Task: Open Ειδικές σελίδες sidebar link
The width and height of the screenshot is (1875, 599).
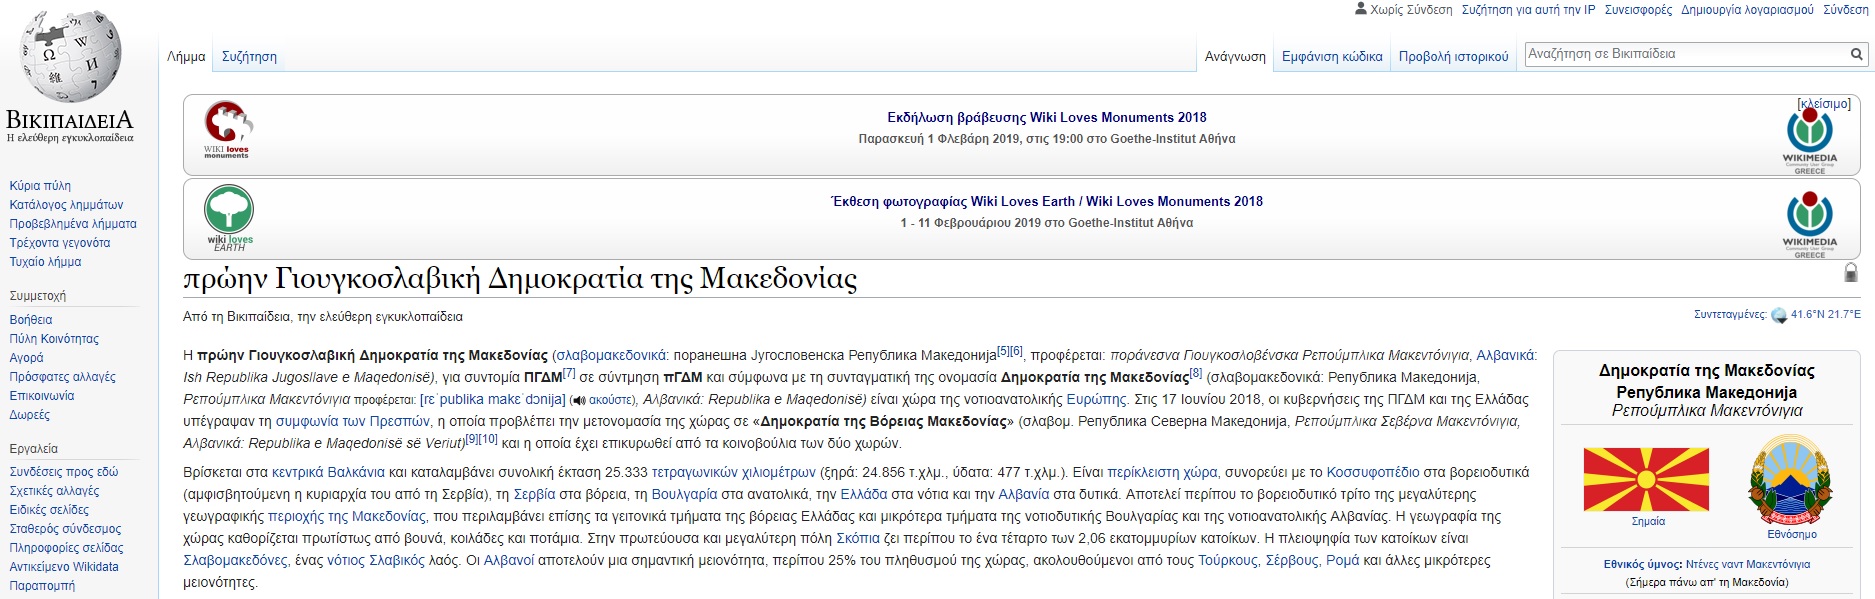Action: point(49,510)
